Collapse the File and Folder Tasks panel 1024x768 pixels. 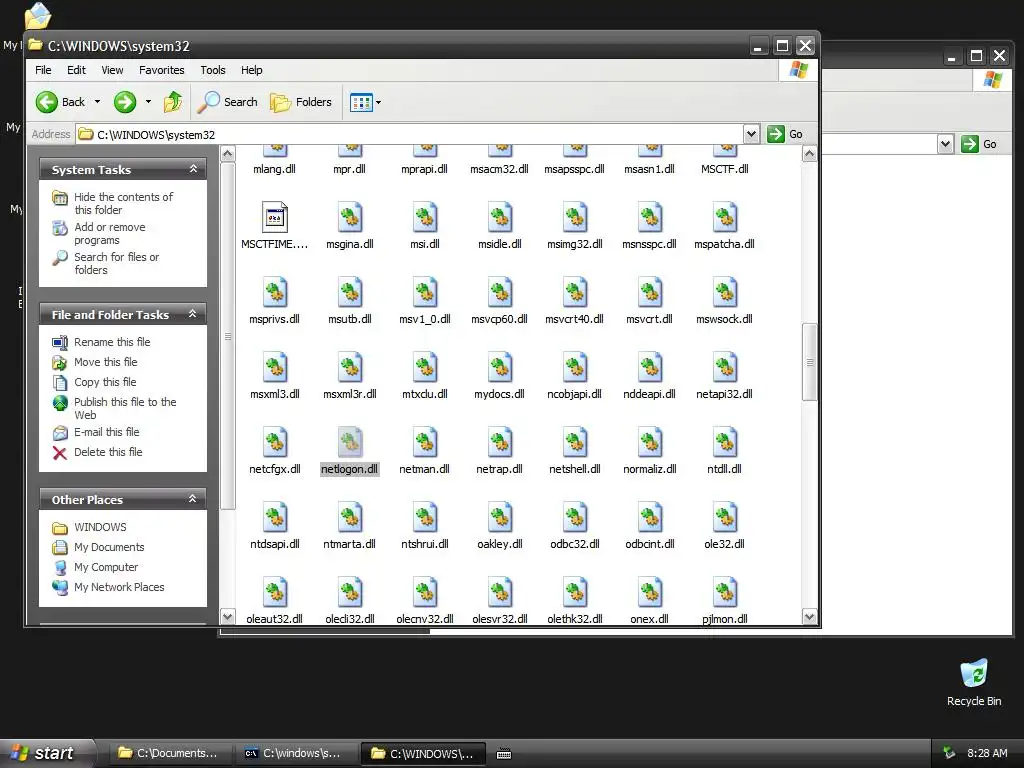193,314
